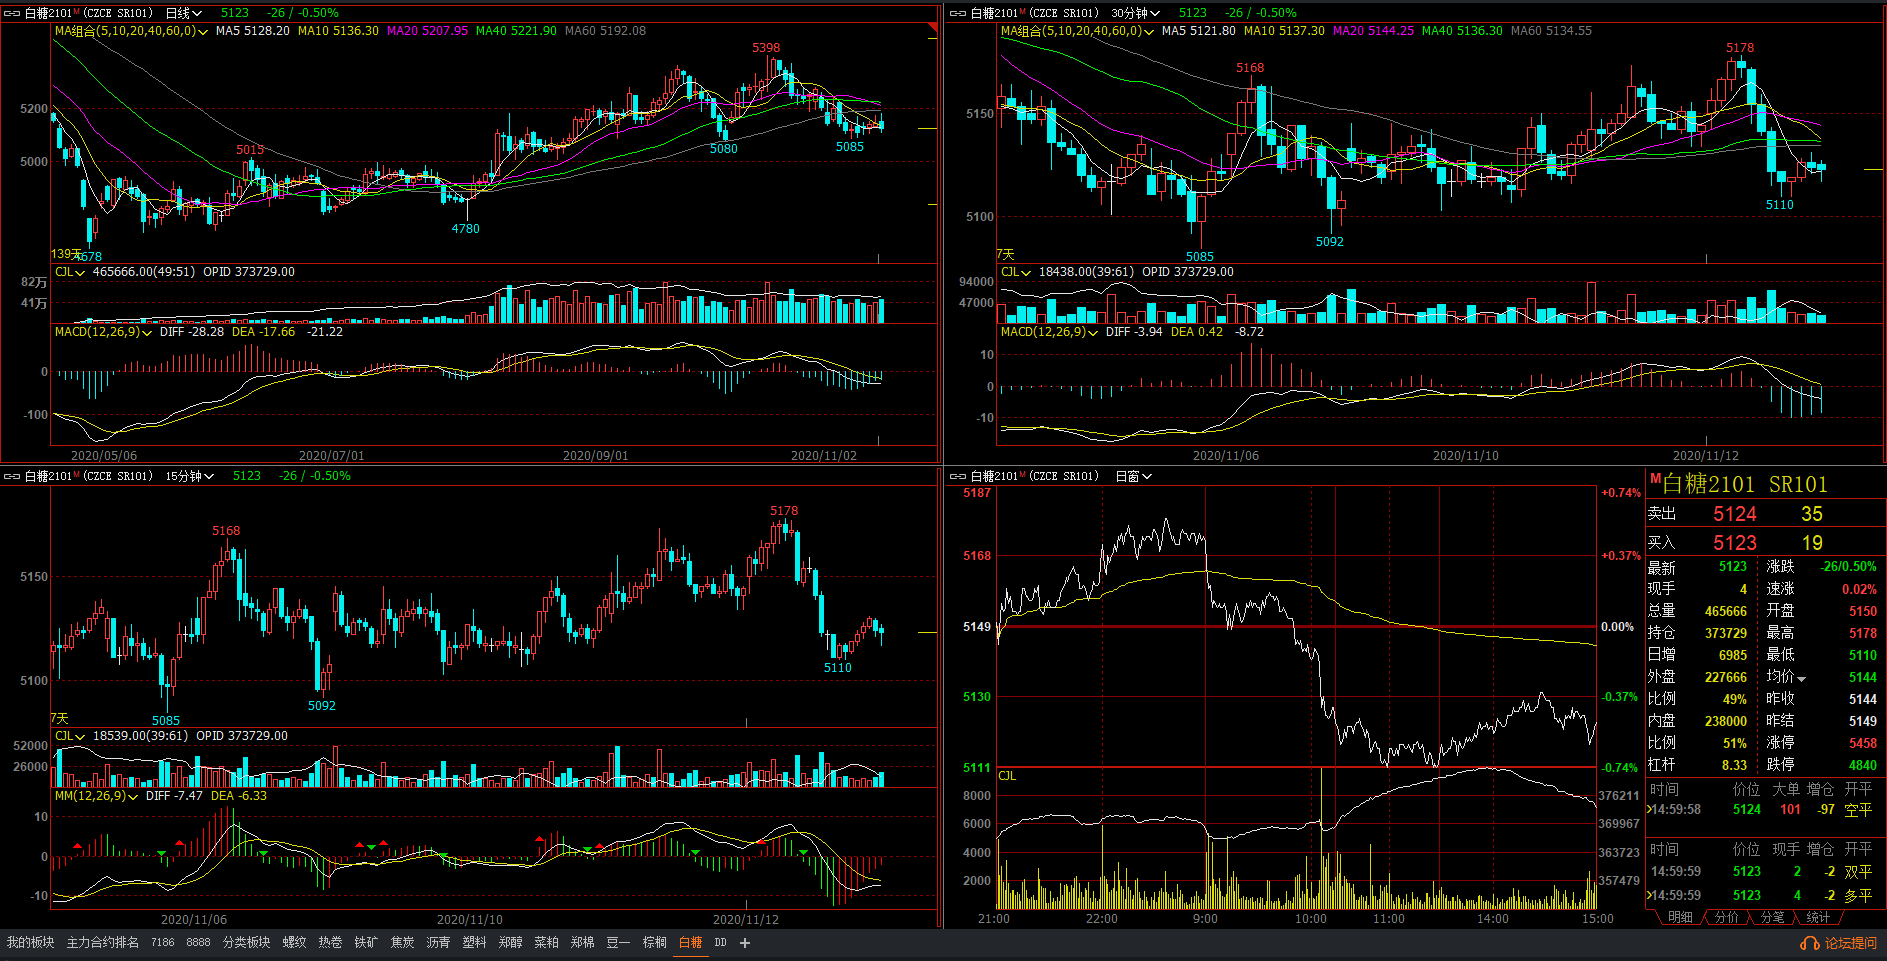Screen dimensions: 1887x961
Task: Switch to the 螺纹 bottom tab
Action: click(x=294, y=942)
